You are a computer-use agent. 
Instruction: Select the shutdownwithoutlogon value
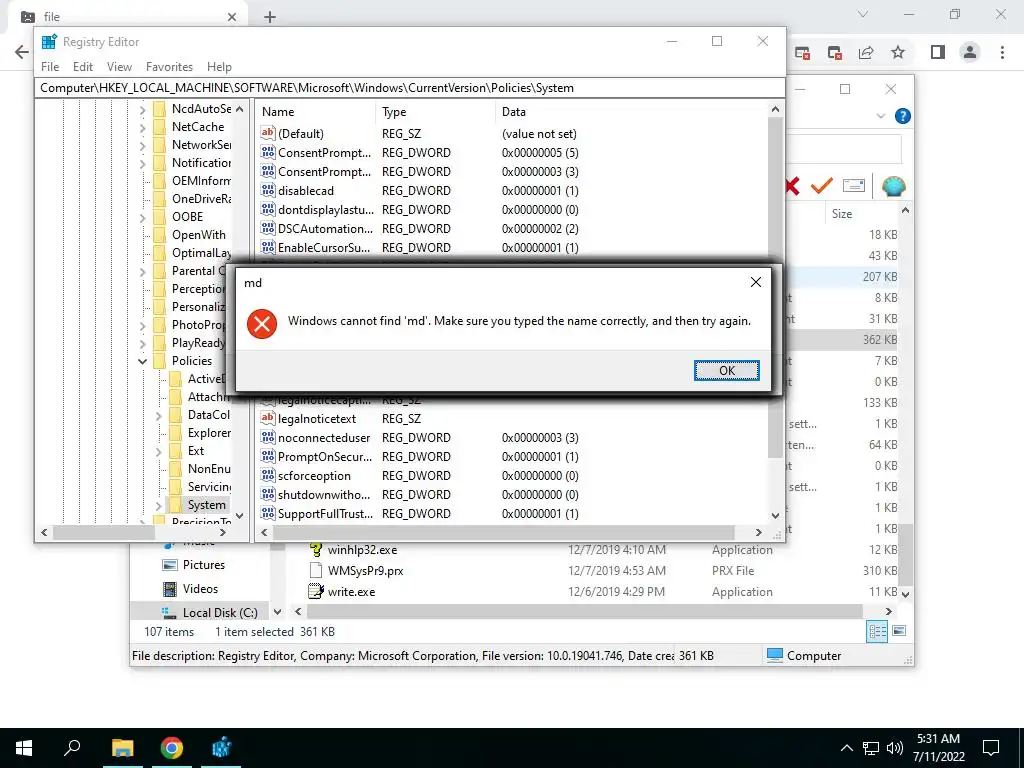pyautogui.click(x=324, y=494)
